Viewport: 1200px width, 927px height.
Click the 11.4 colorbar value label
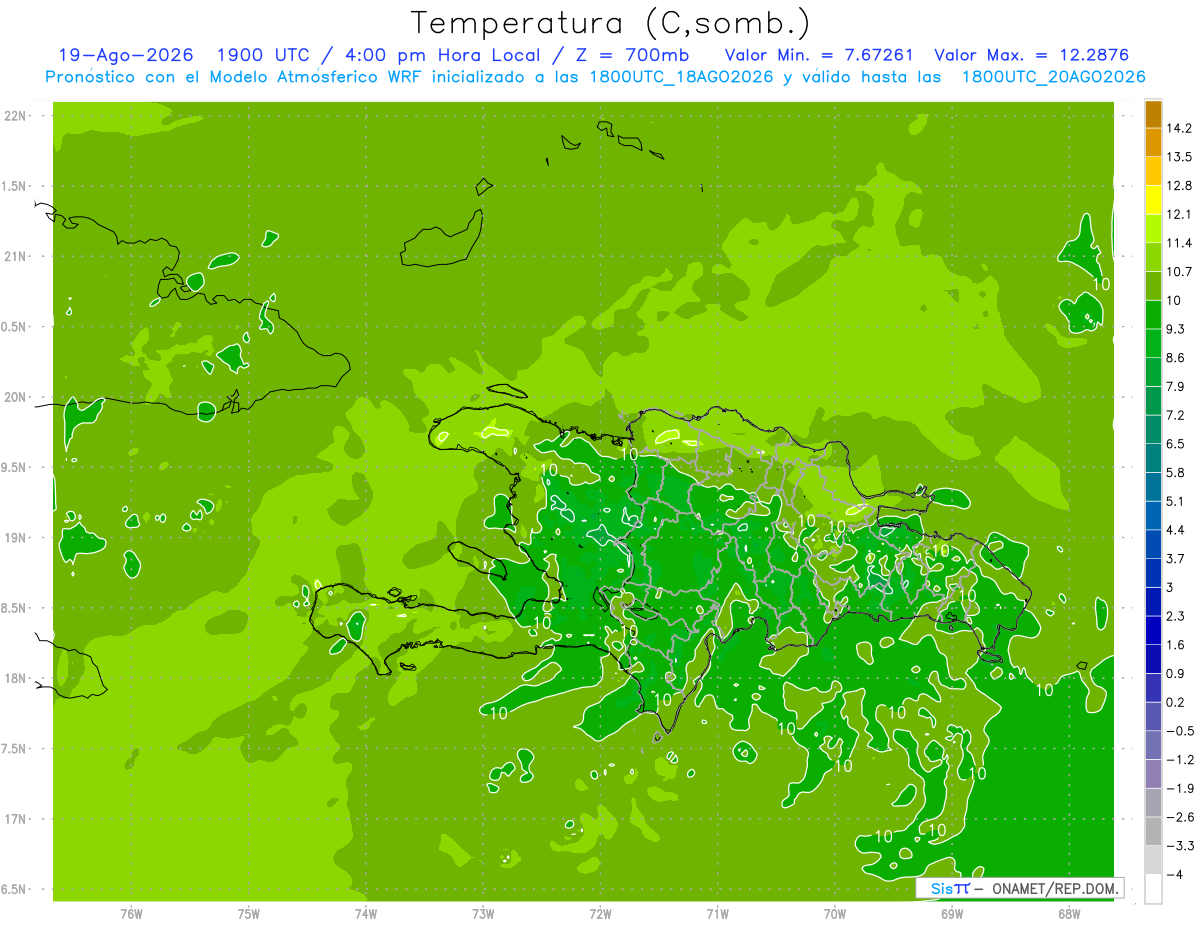[x=1180, y=243]
